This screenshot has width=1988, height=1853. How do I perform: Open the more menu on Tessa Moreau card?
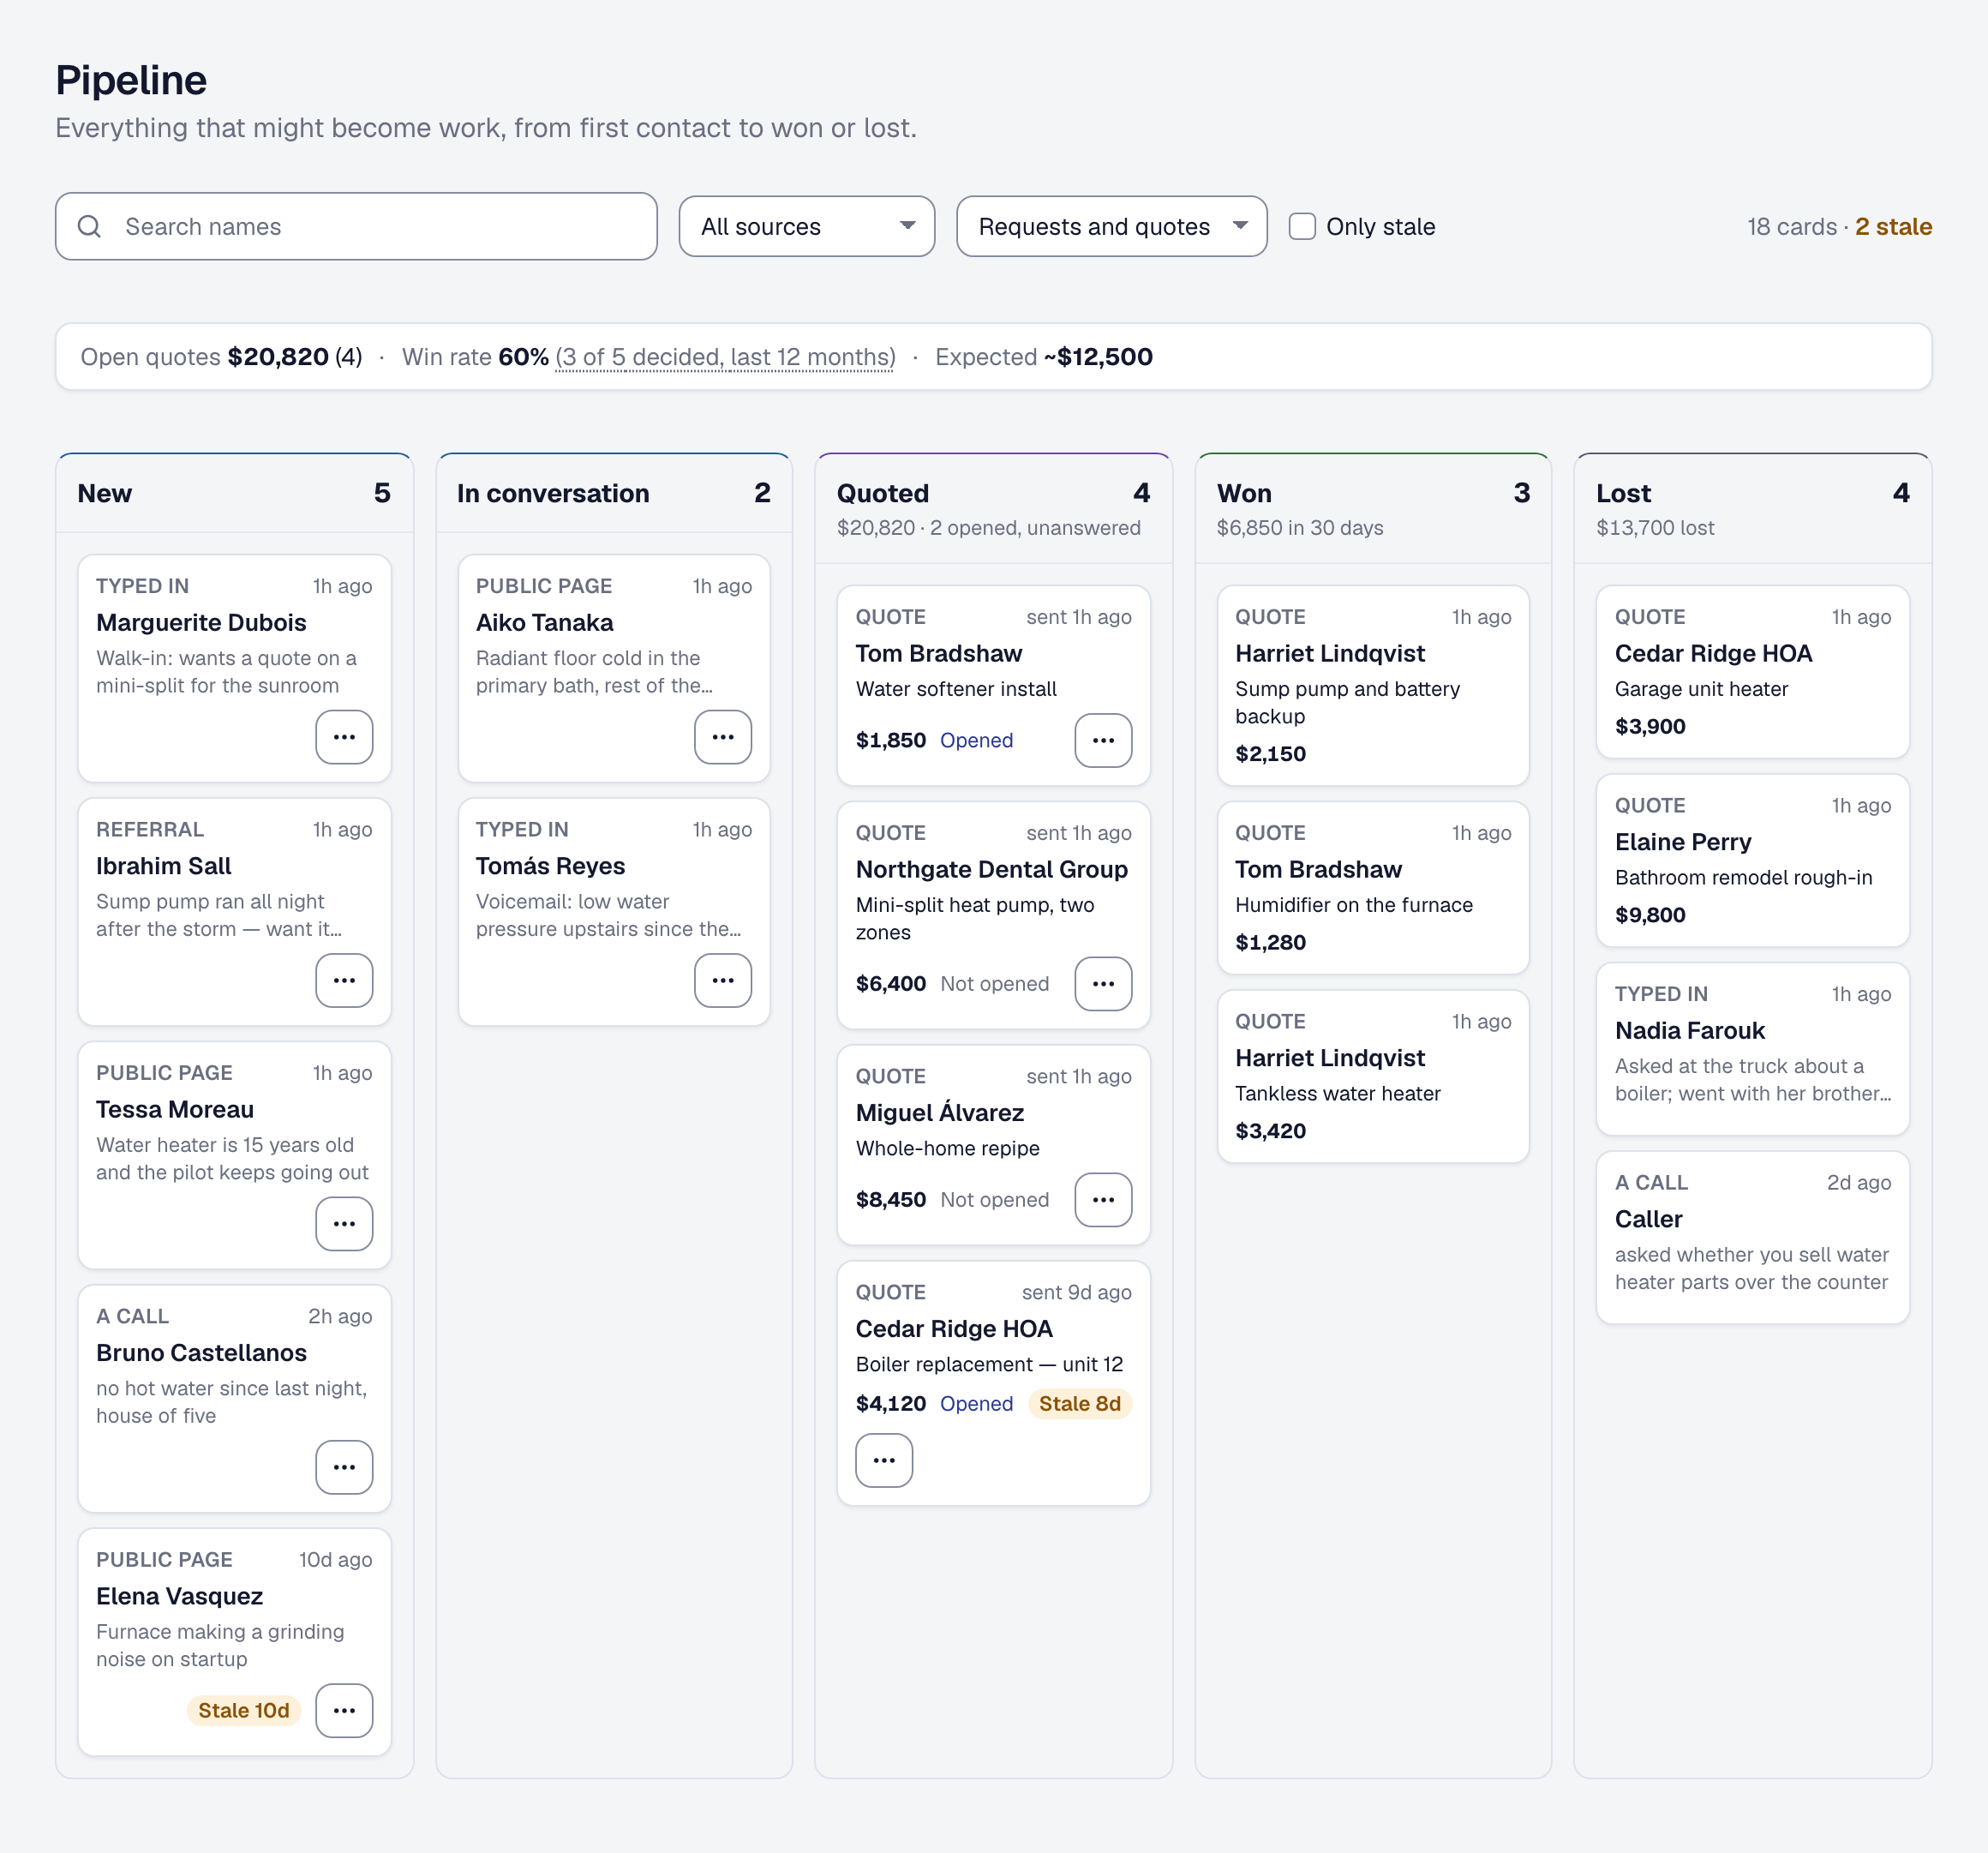344,1224
